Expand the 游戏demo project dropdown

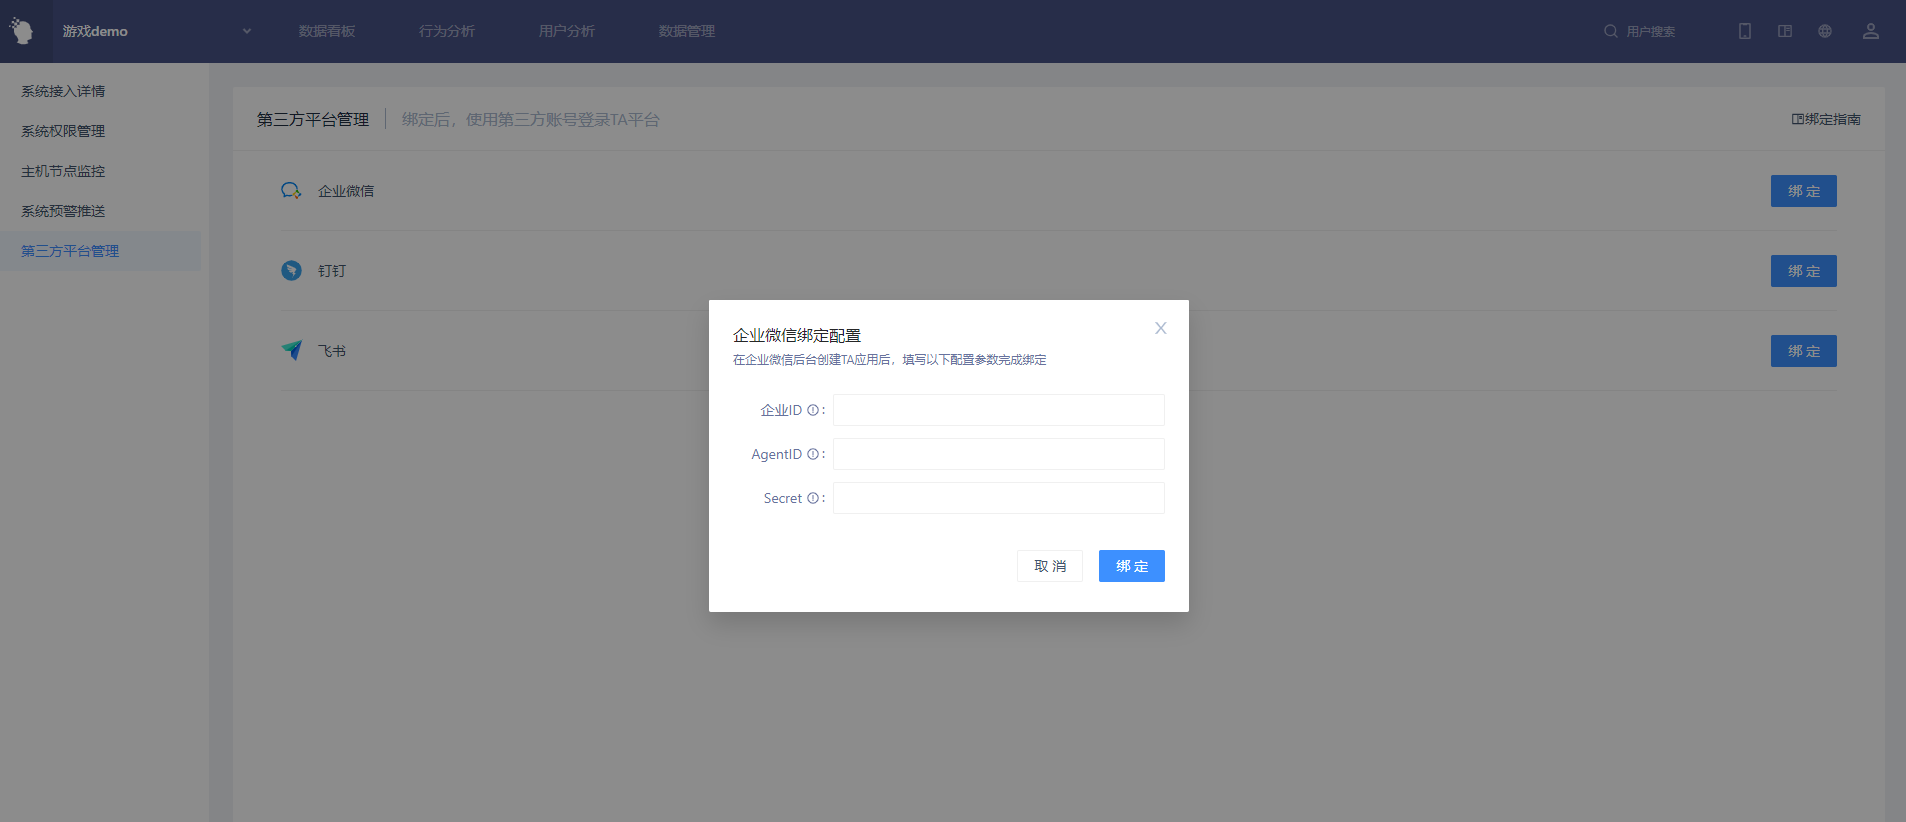point(246,31)
